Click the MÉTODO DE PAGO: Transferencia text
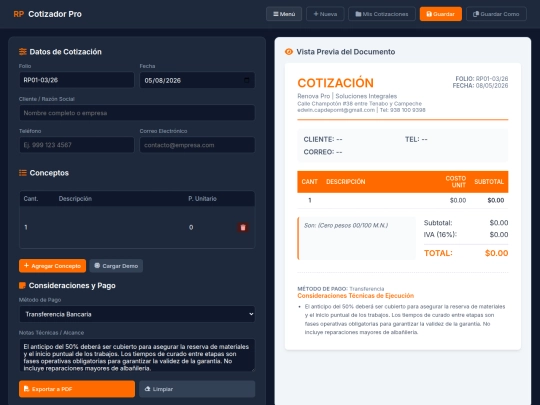This screenshot has width=540, height=405. click(341, 289)
